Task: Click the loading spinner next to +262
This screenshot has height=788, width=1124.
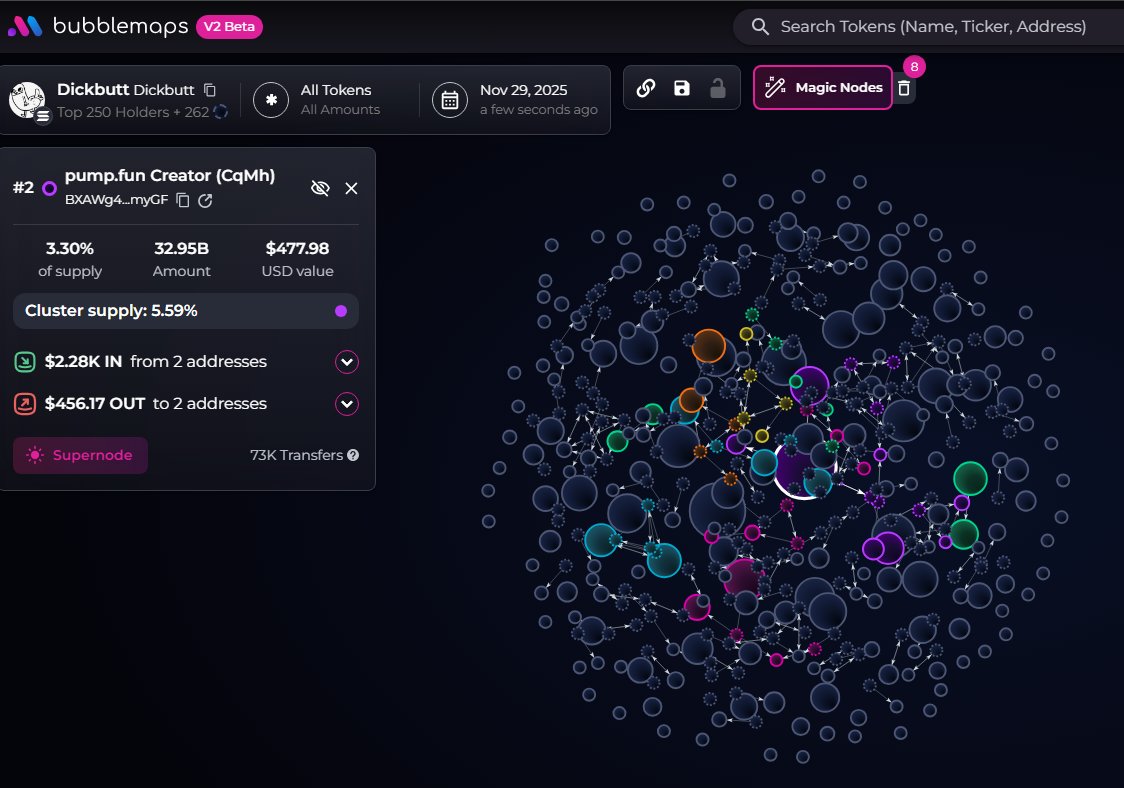Action: pyautogui.click(x=221, y=111)
